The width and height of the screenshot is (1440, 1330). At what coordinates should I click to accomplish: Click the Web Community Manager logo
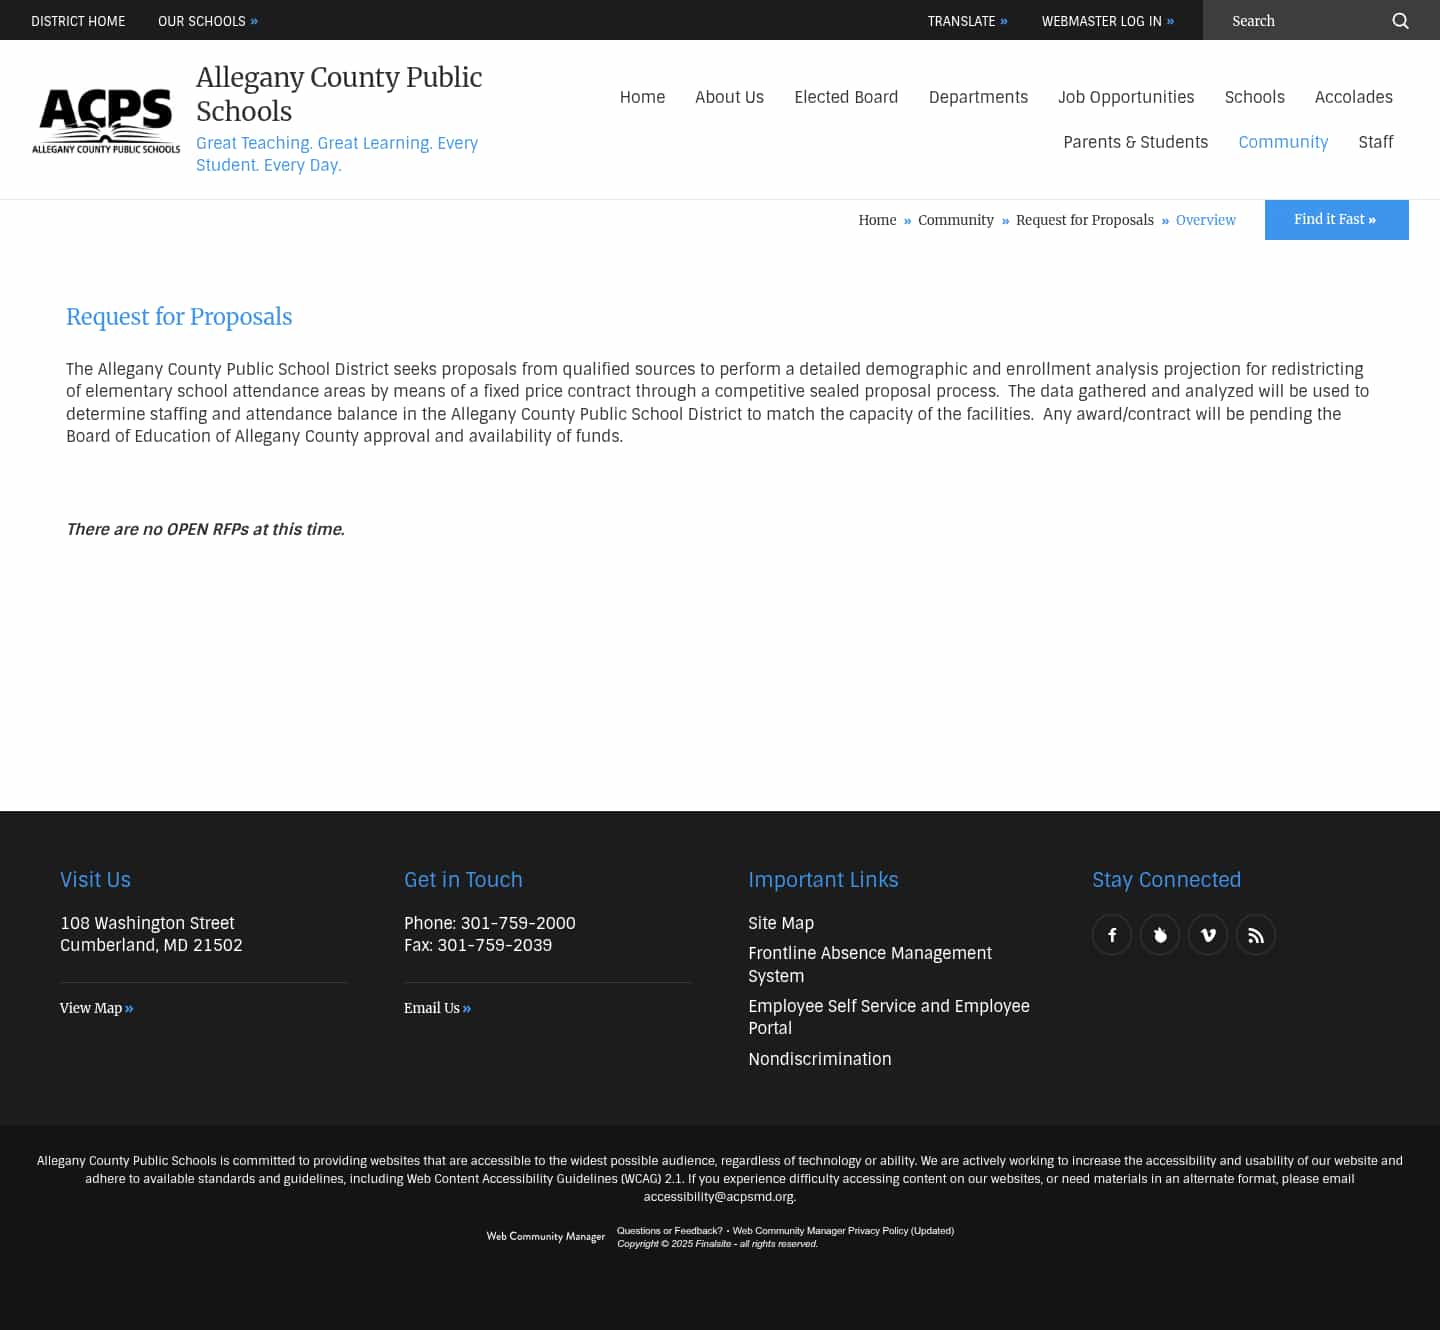545,1236
